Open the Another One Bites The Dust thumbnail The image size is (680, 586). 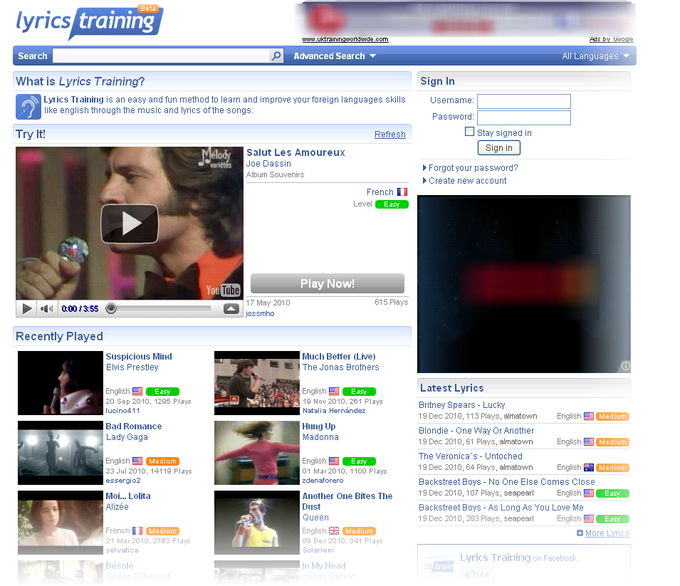(x=257, y=522)
